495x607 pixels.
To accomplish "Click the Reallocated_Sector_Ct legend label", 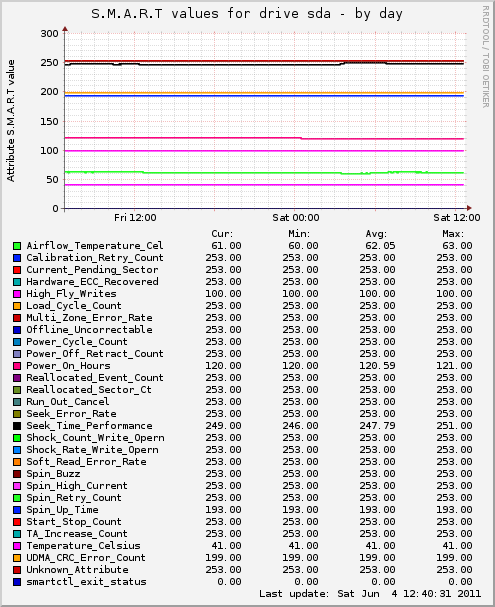I will [x=89, y=390].
